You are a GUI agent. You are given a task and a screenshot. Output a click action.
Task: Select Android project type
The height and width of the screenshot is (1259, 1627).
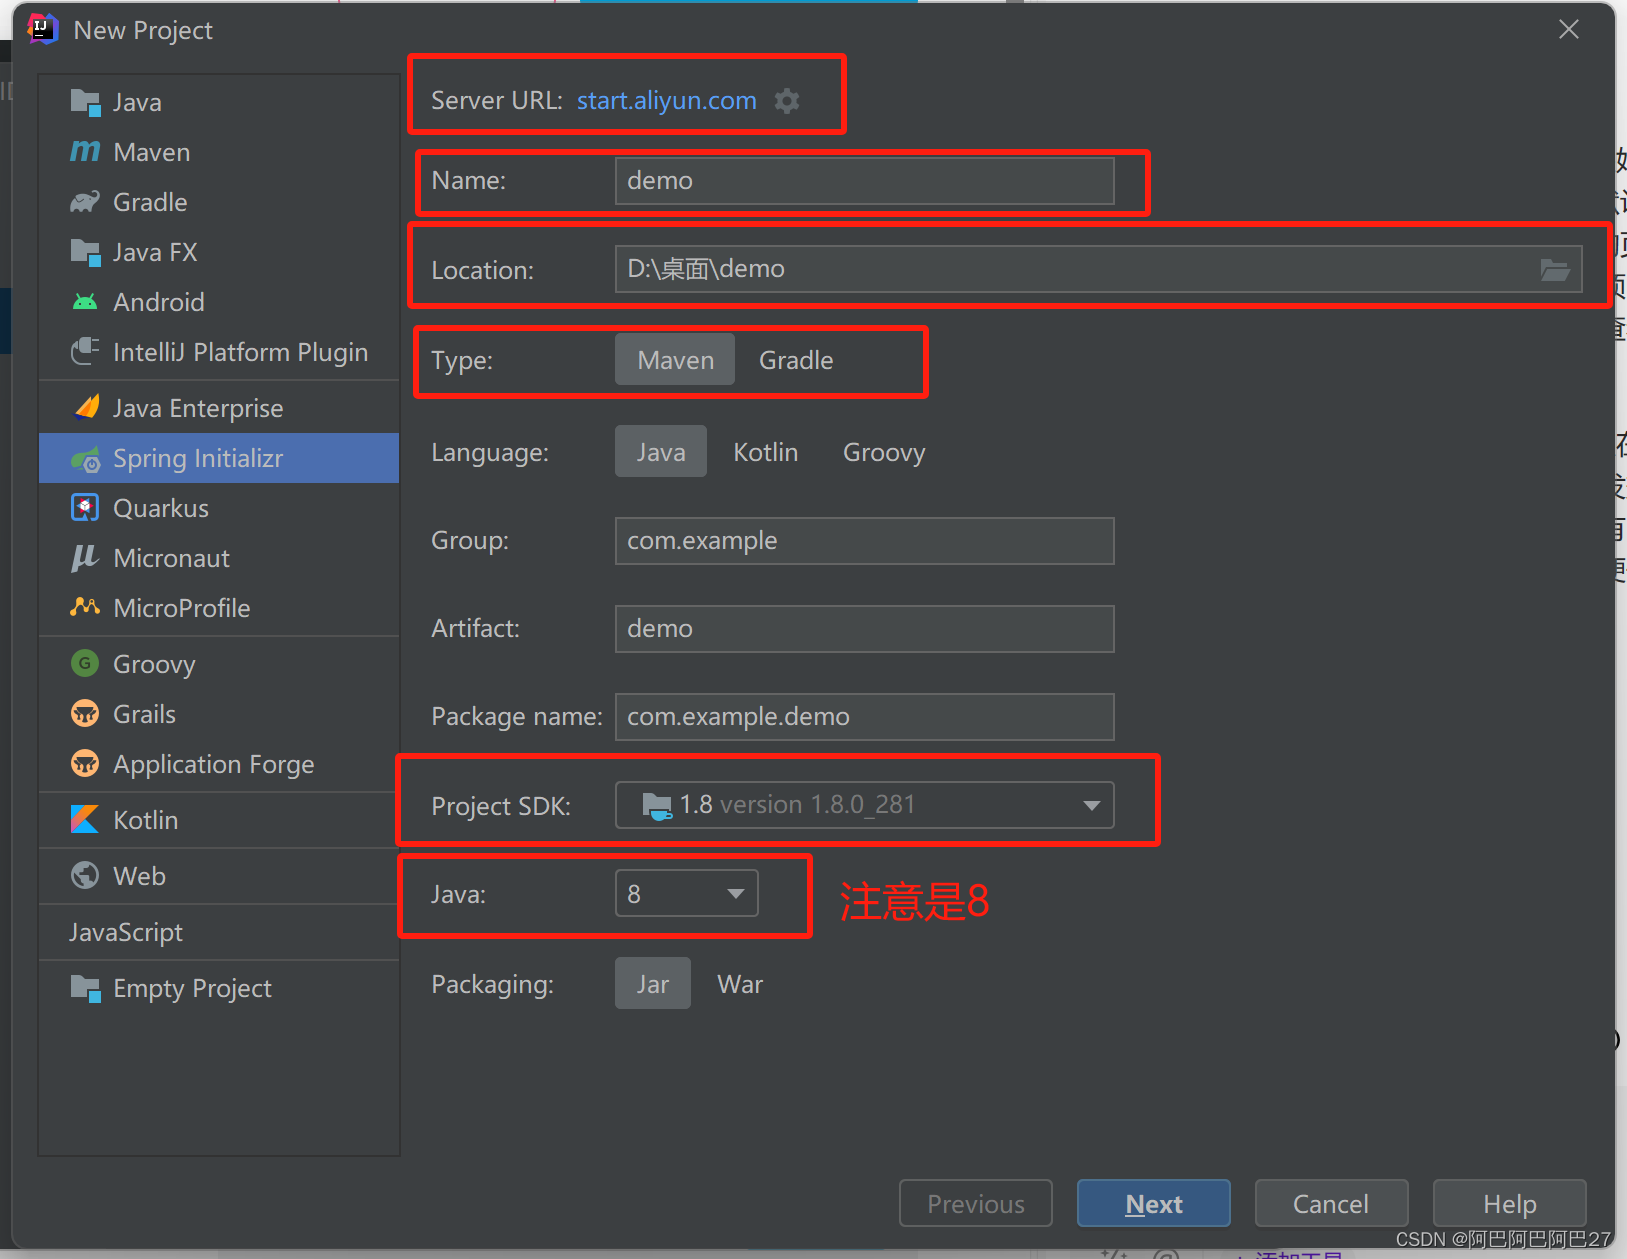click(219, 302)
